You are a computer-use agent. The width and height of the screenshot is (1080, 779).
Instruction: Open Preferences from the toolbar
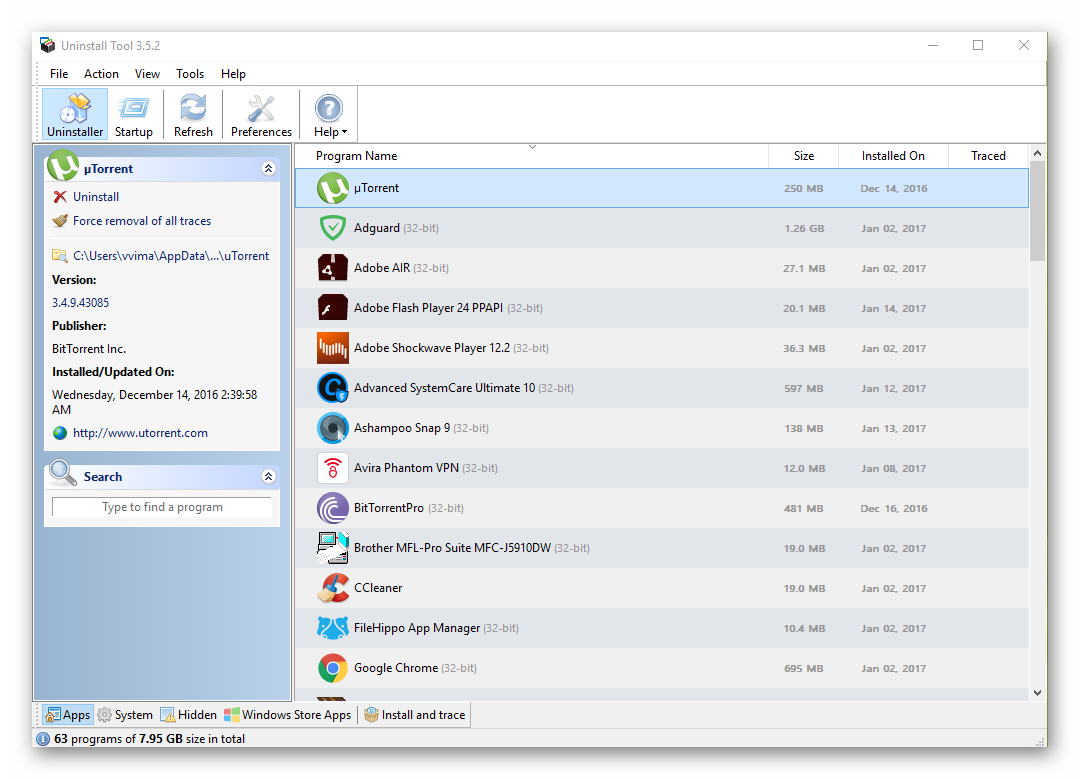click(261, 114)
